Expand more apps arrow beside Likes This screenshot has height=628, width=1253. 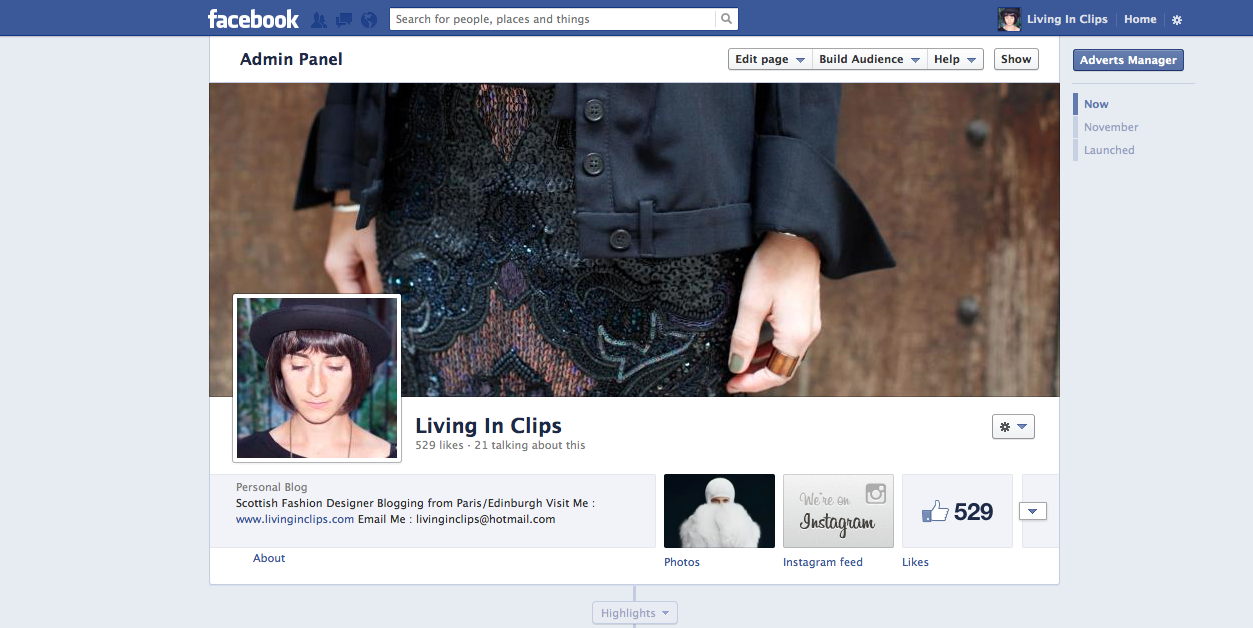1033,511
